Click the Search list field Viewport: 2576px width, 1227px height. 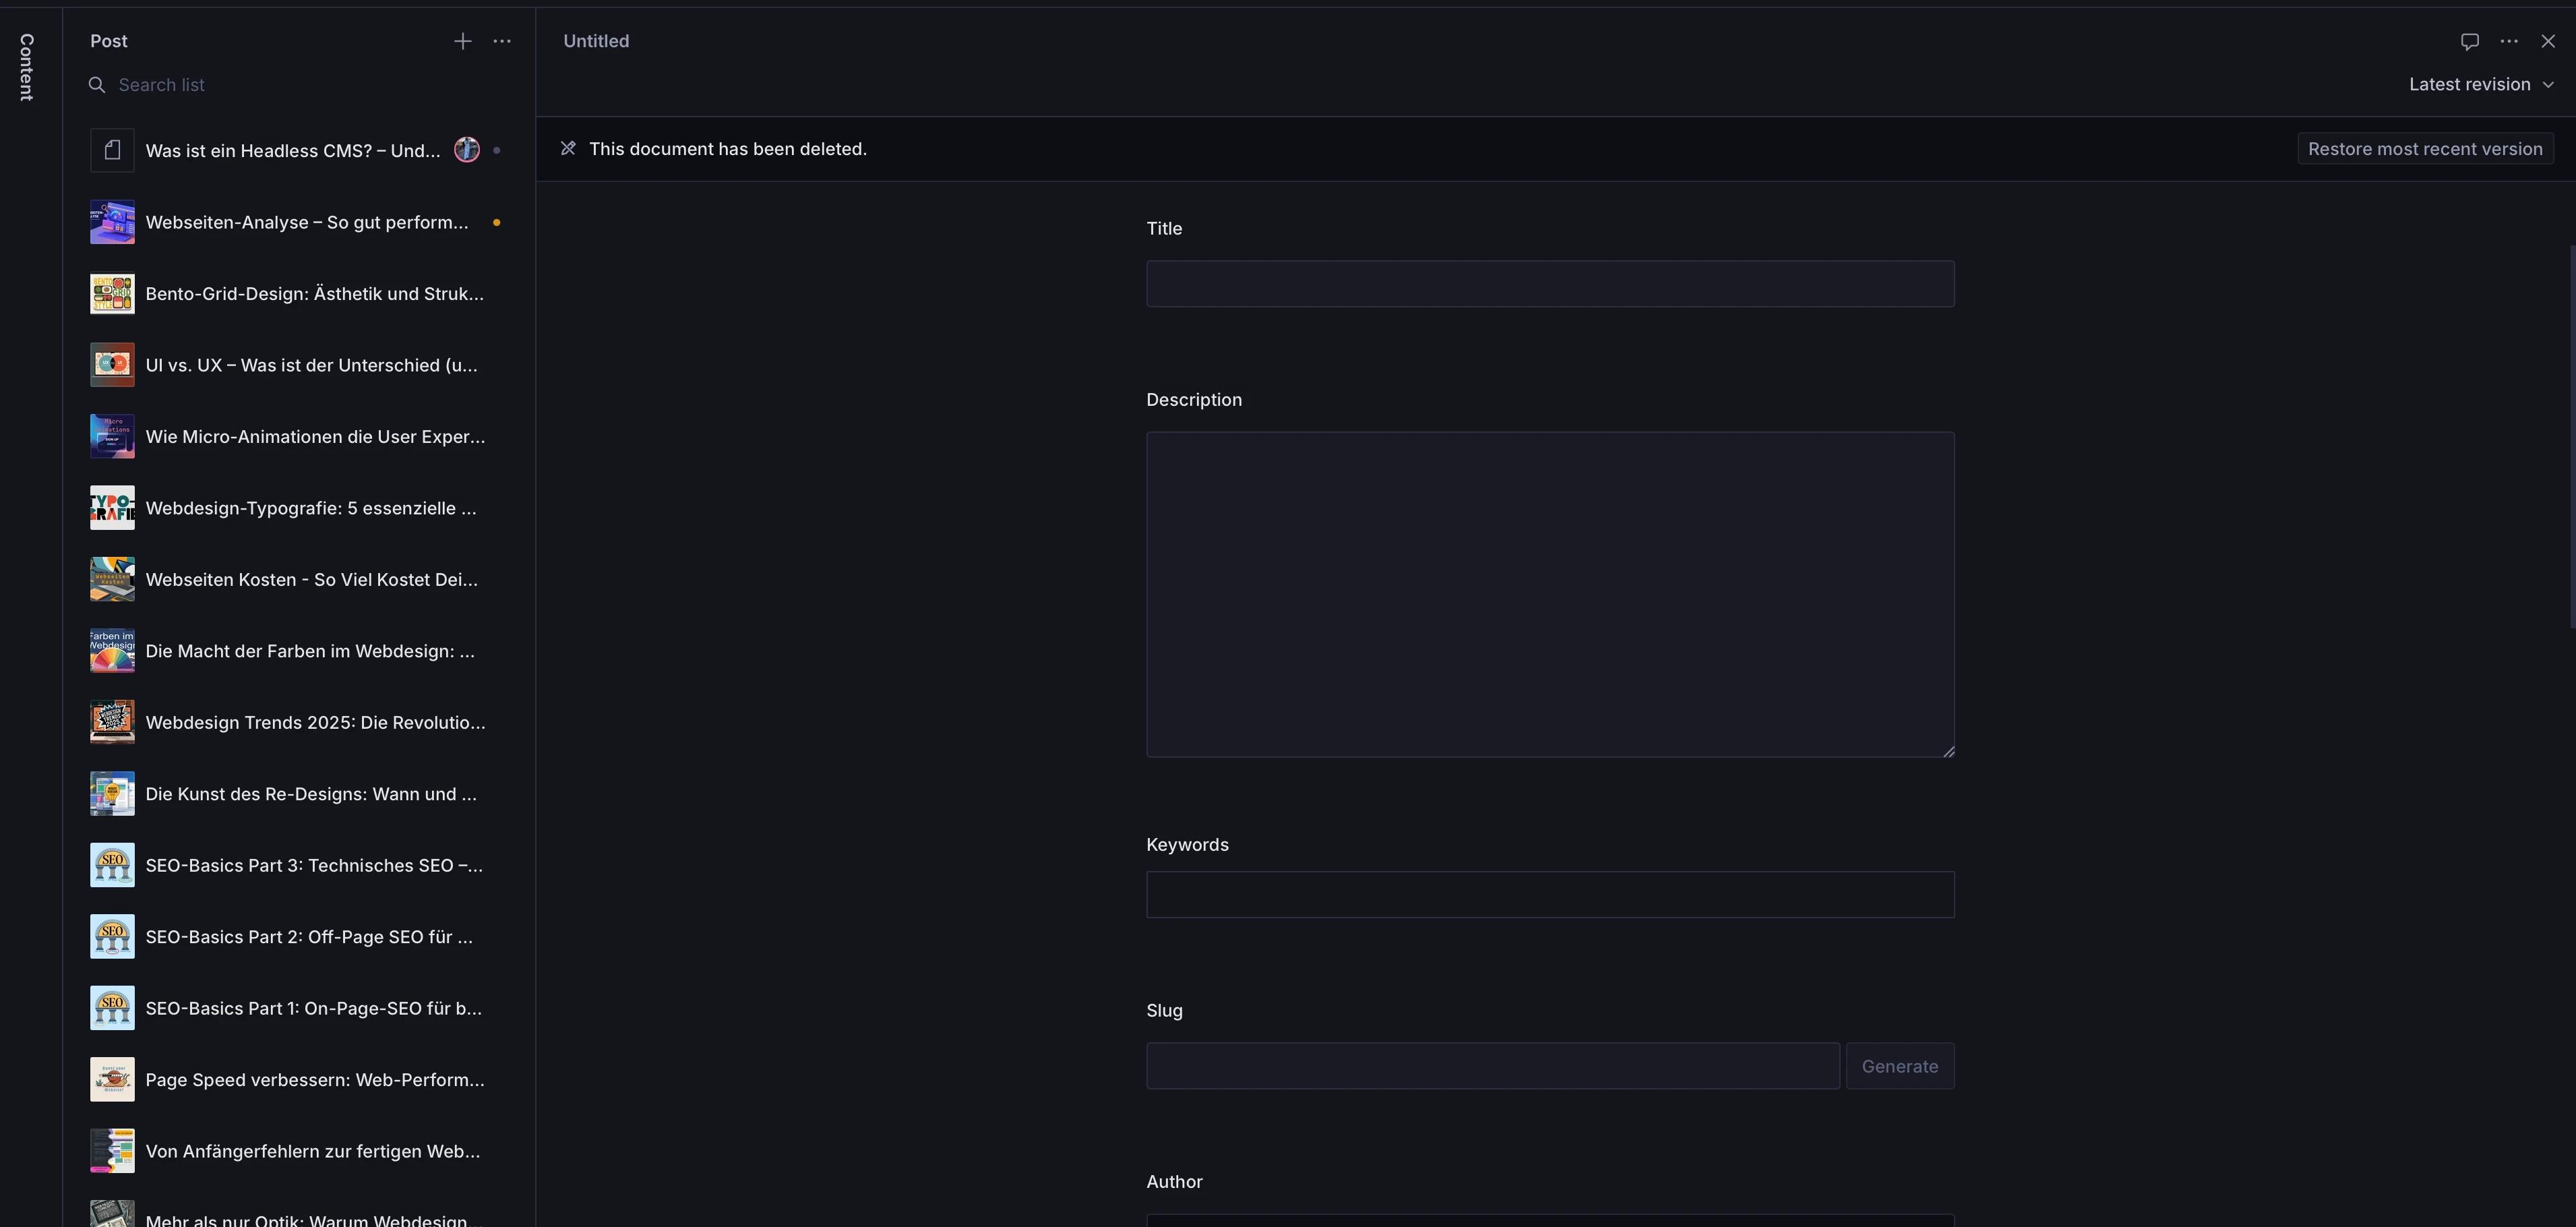[x=300, y=85]
